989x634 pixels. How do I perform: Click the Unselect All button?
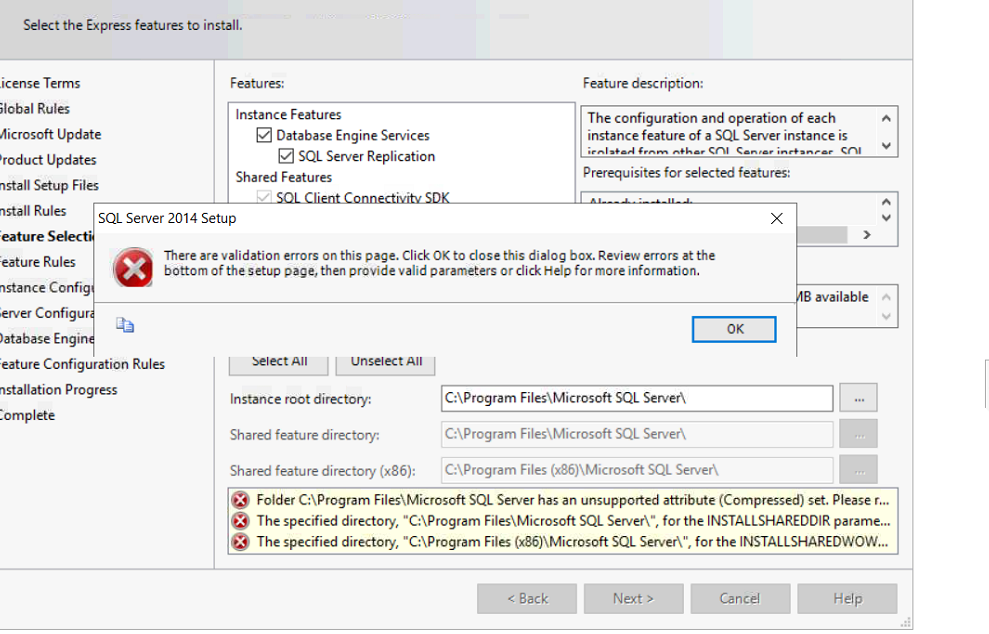[x=385, y=365]
